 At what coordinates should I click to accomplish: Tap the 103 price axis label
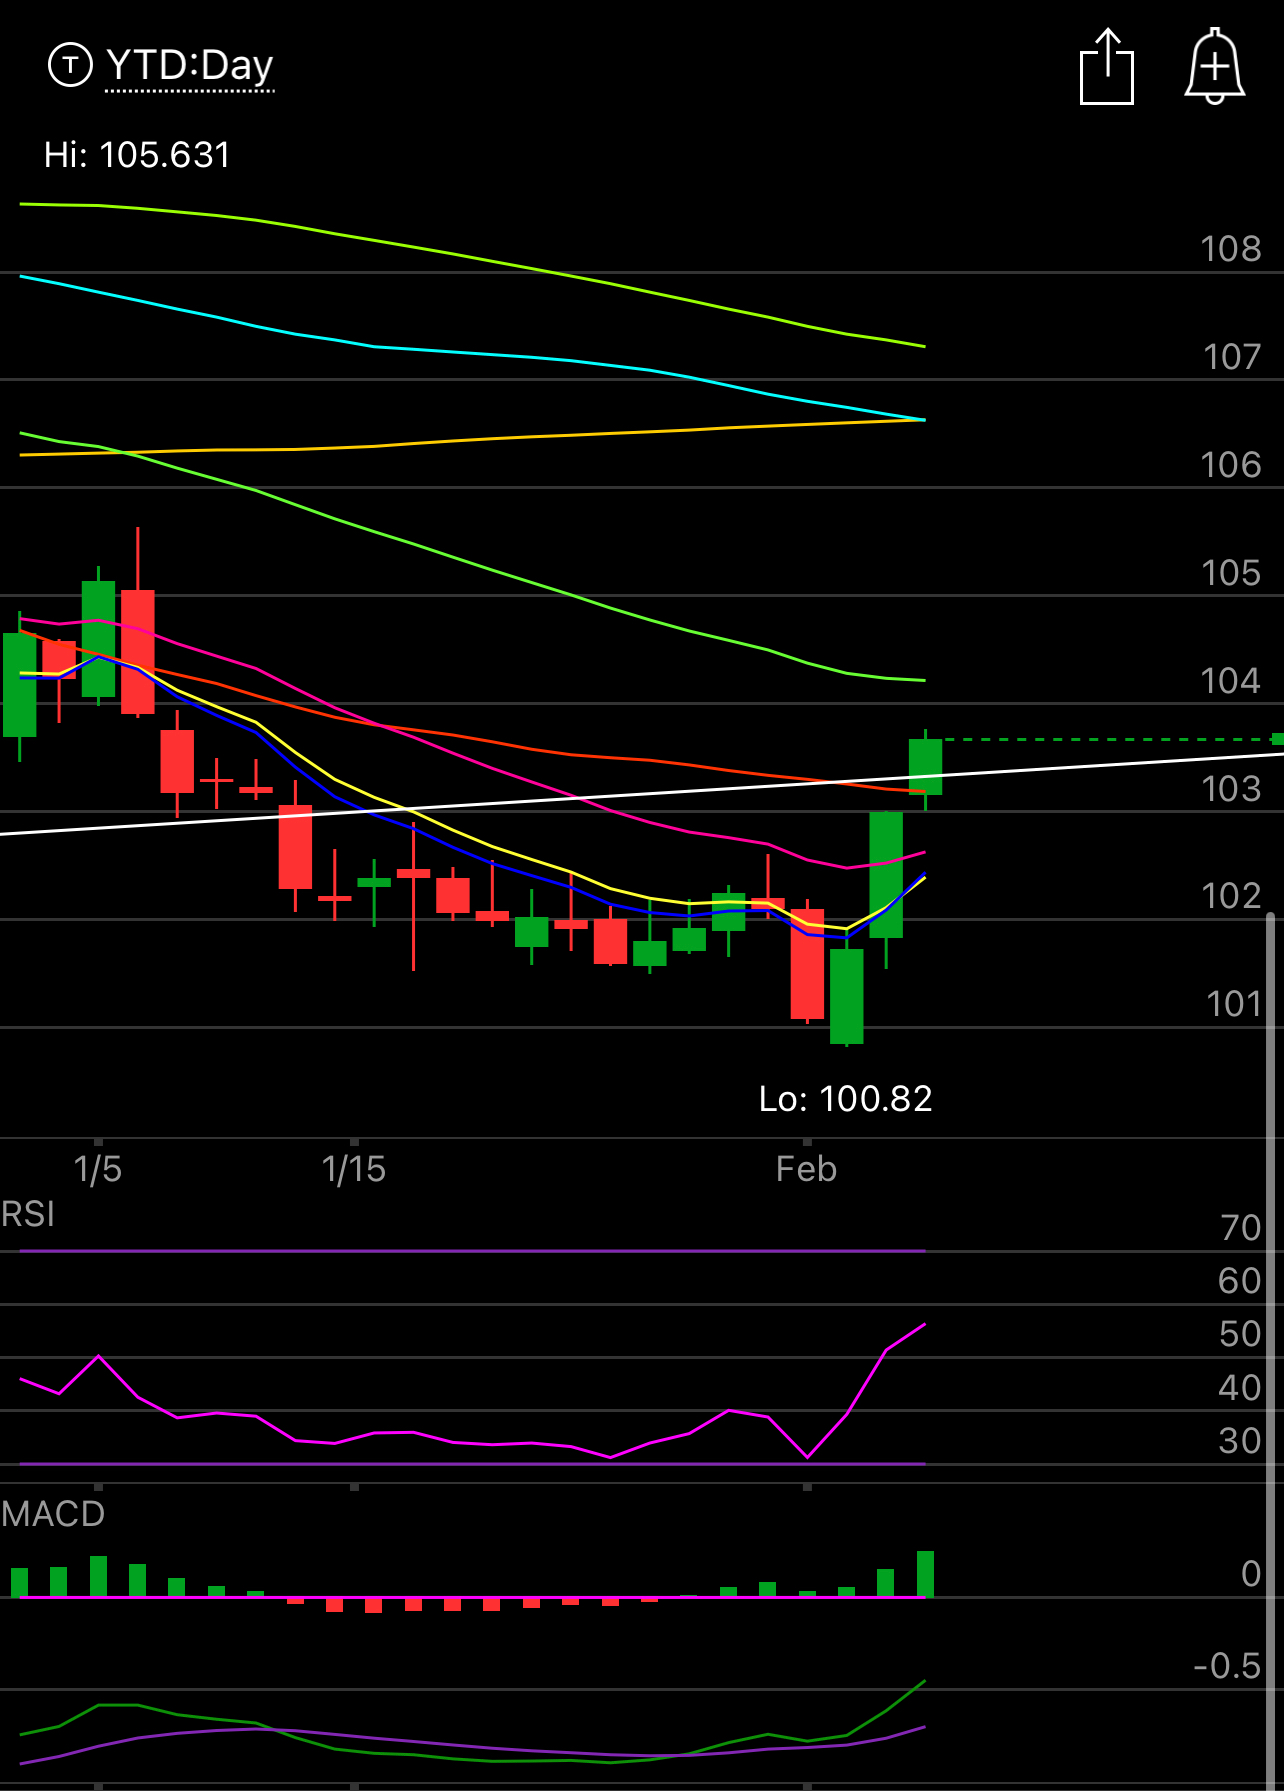(x=1231, y=789)
